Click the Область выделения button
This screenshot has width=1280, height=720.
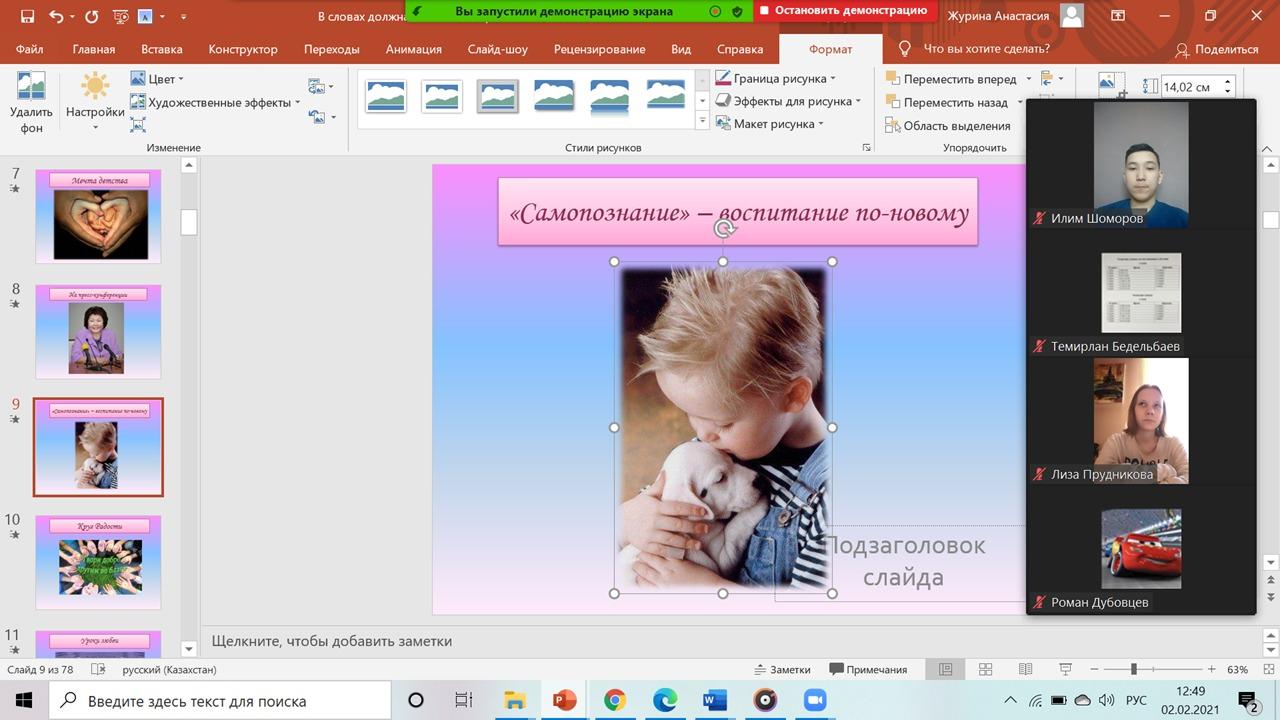click(947, 126)
